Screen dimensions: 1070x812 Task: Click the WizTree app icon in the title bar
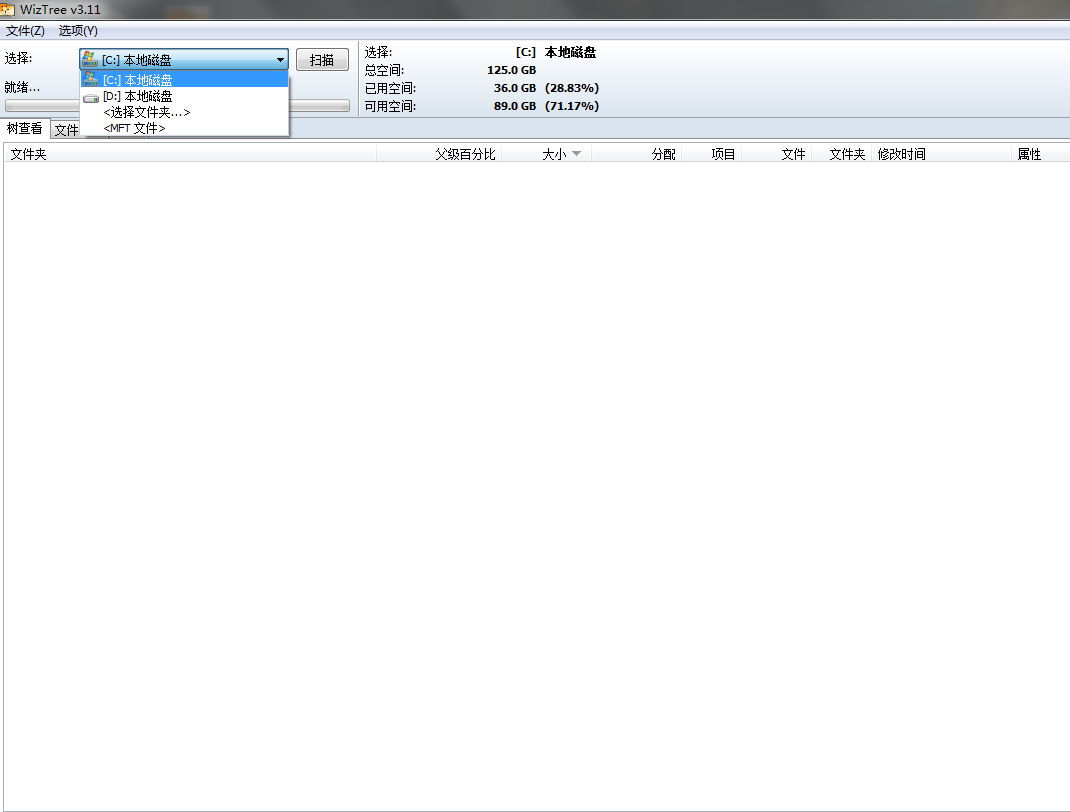point(7,10)
